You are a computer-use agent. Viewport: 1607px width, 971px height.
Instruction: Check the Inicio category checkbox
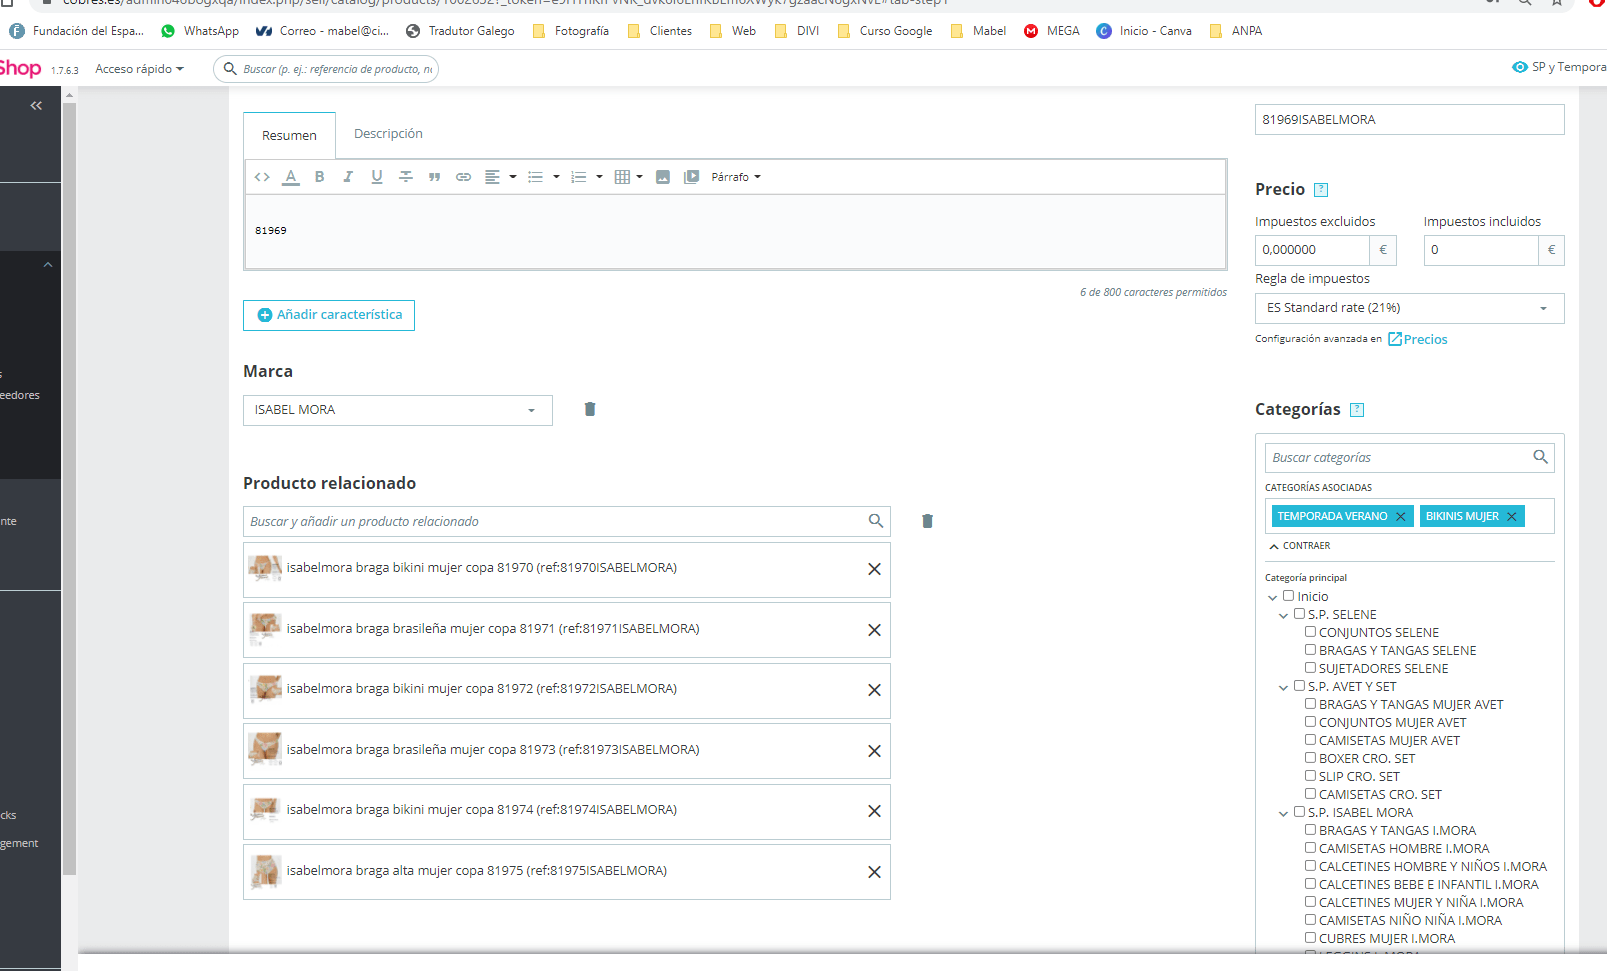tap(1289, 596)
